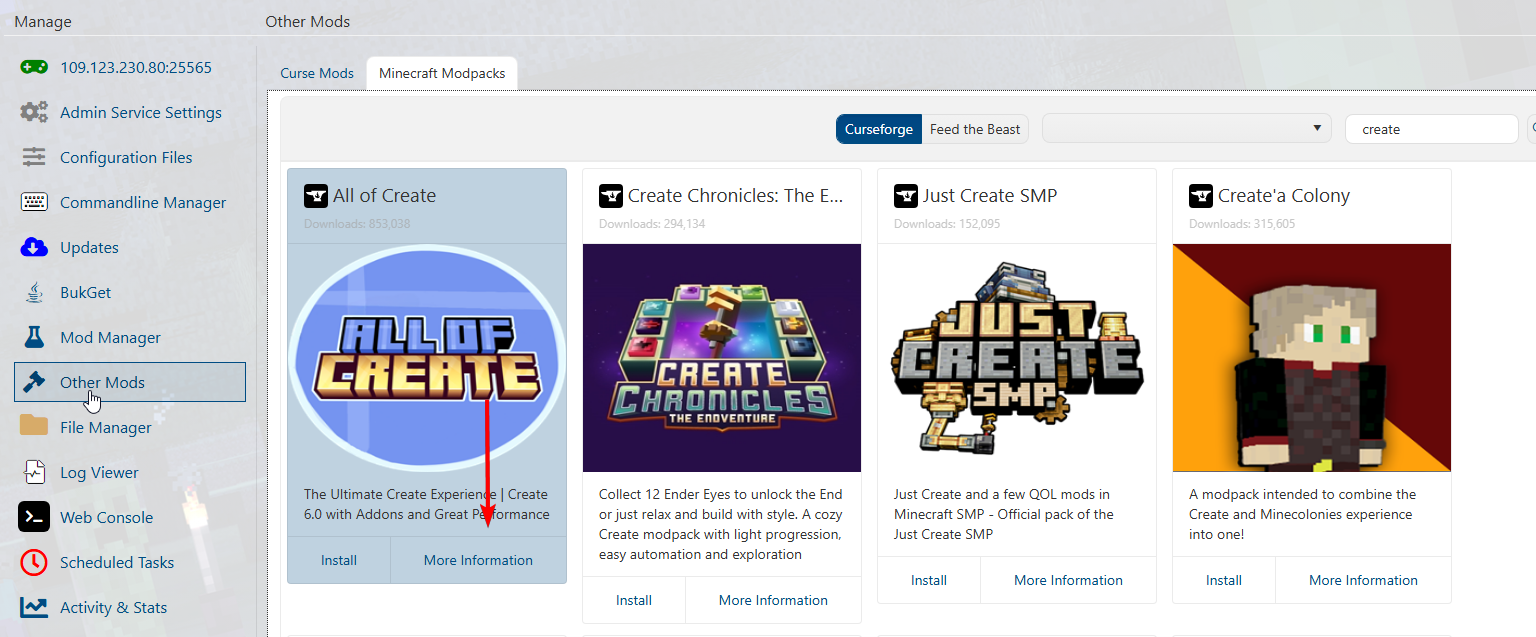This screenshot has height=637, width=1536.
Task: Click the green gamepad server icon
Action: 34,67
